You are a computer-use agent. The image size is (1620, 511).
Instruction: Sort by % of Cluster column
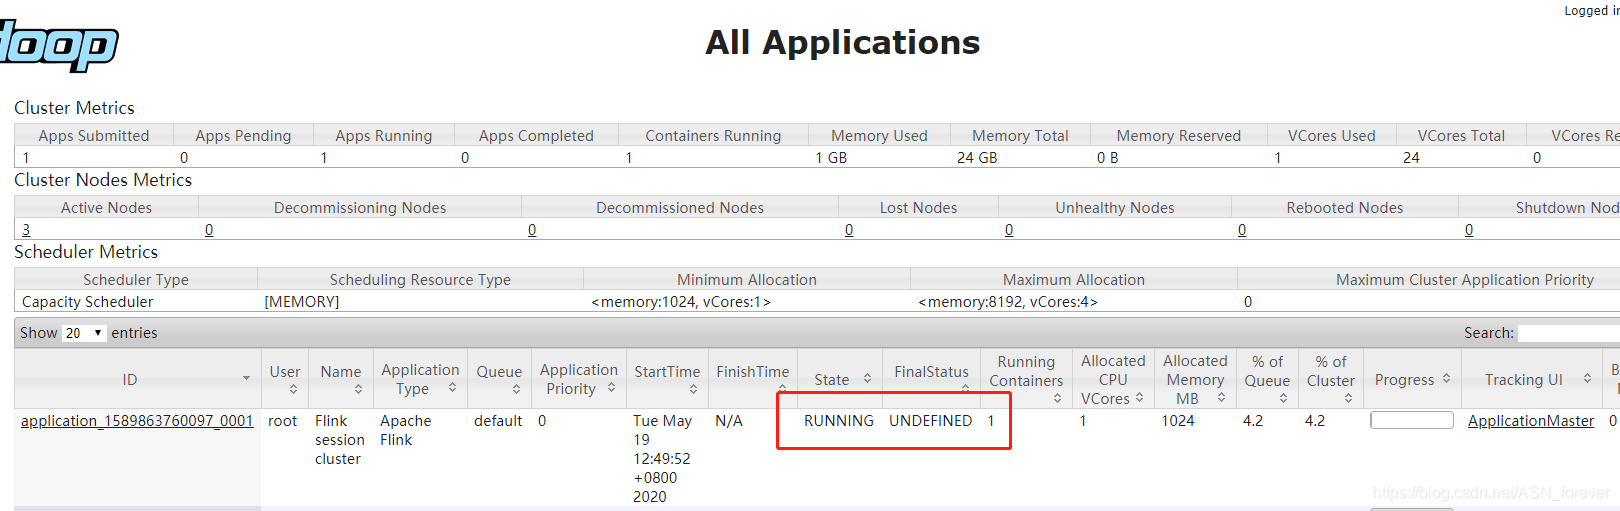(1331, 379)
